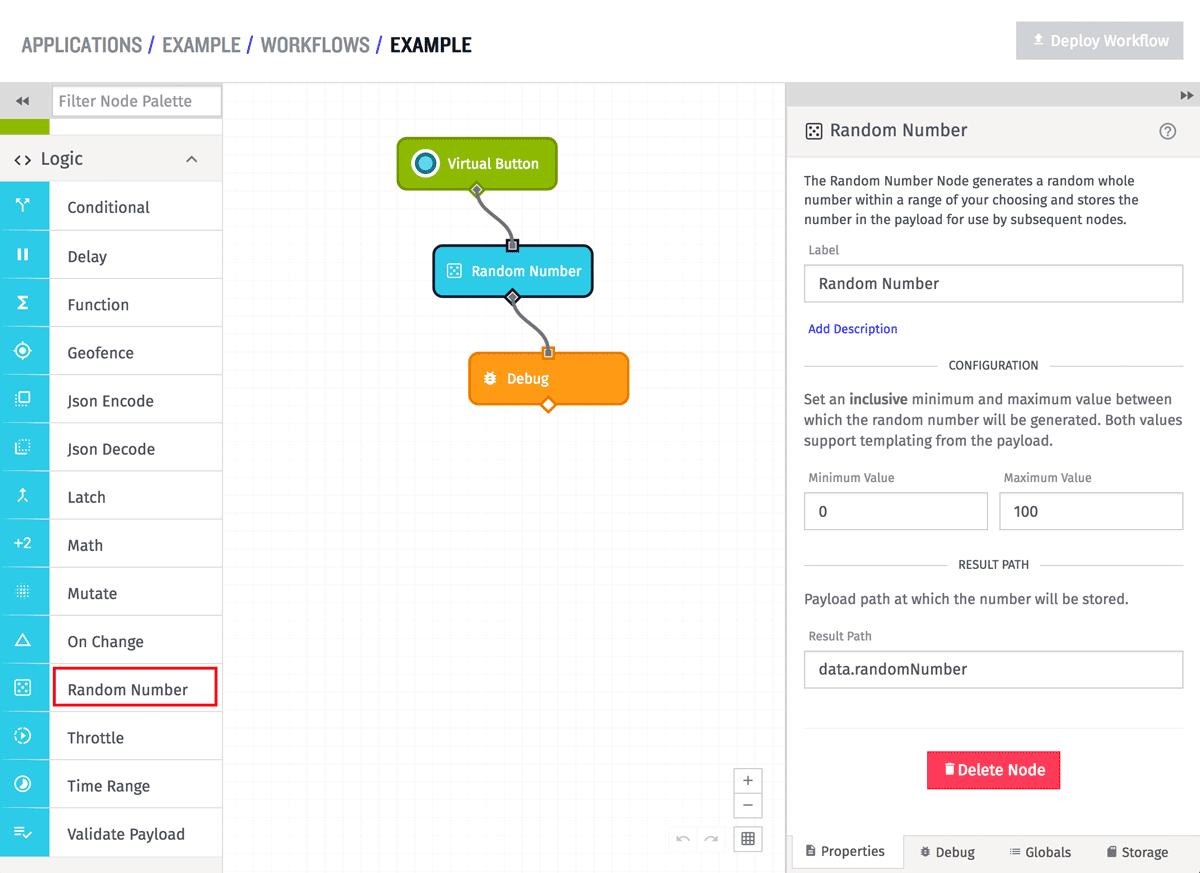Image resolution: width=1200 pixels, height=873 pixels.
Task: Select the Time Range node icon
Action: coord(24,784)
